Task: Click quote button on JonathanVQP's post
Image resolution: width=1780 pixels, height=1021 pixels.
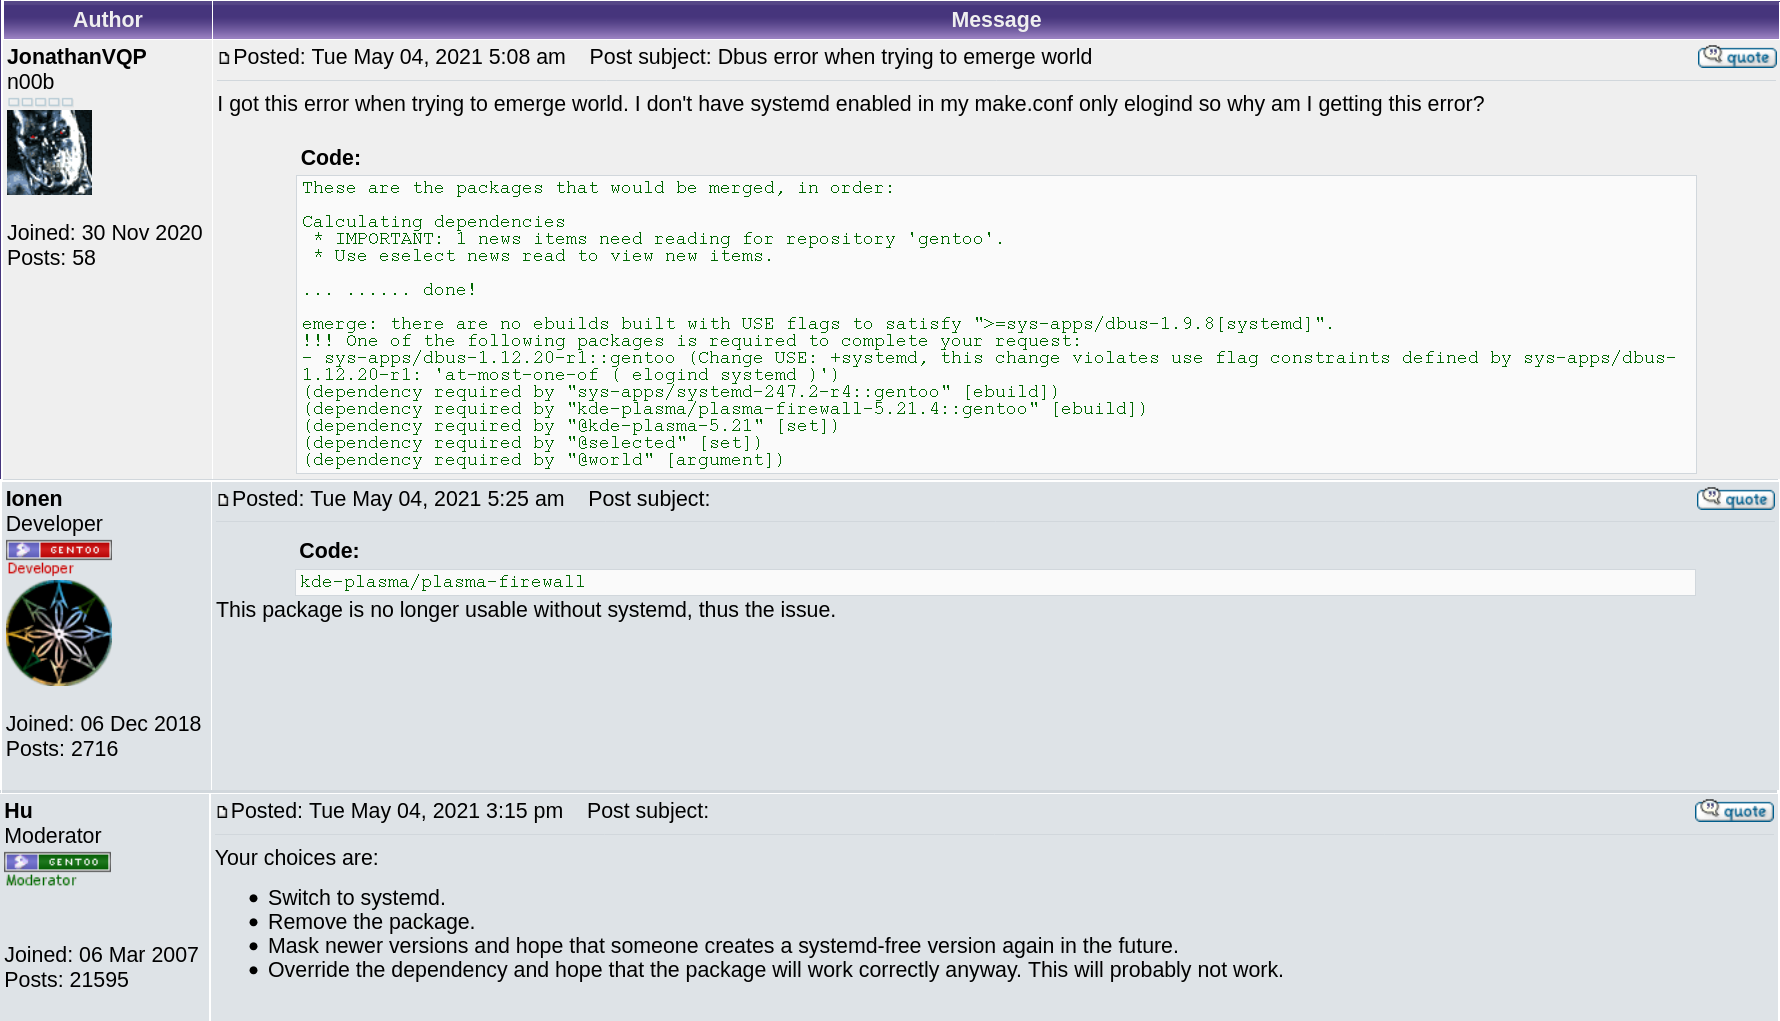Action: 1736,57
